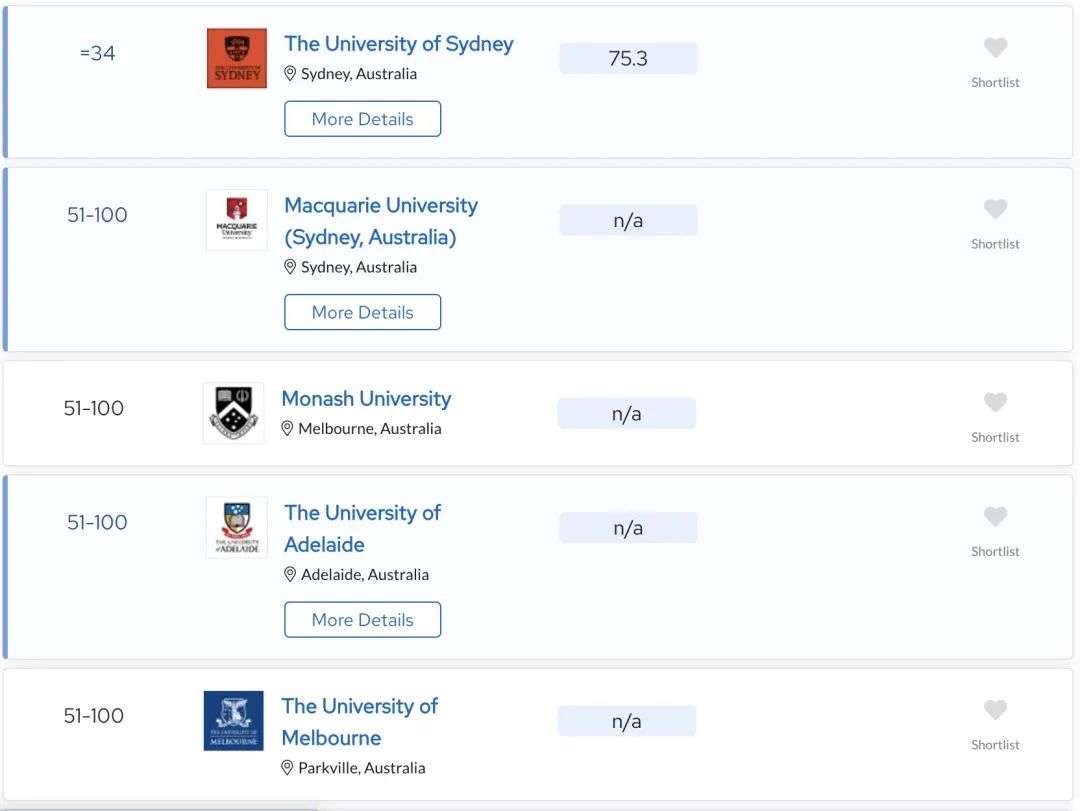Viewport: 1080px width, 811px height.
Task: Open the Monash University title link
Action: point(366,398)
